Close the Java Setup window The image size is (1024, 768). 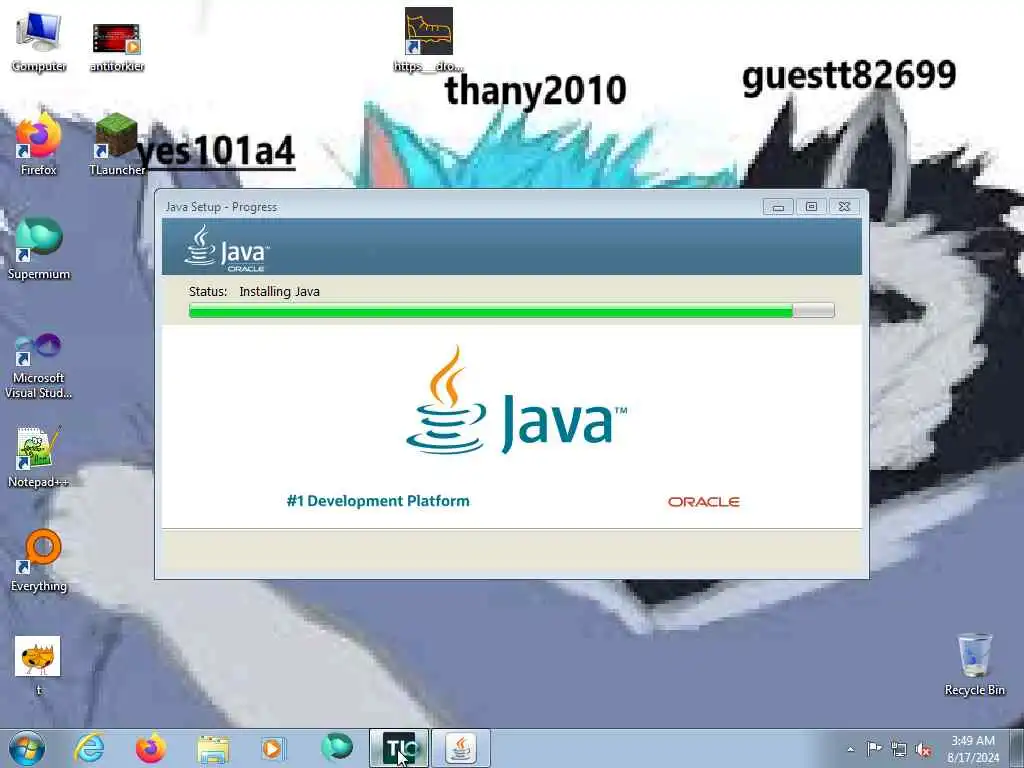844,206
